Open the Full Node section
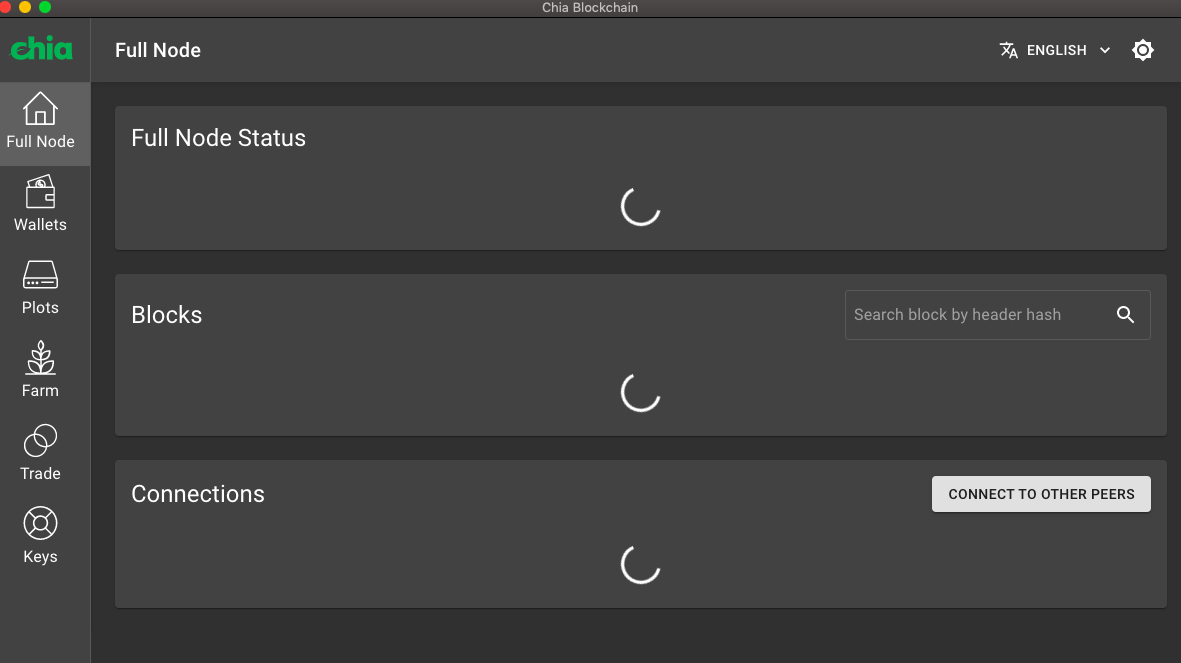This screenshot has width=1181, height=663. (x=40, y=122)
